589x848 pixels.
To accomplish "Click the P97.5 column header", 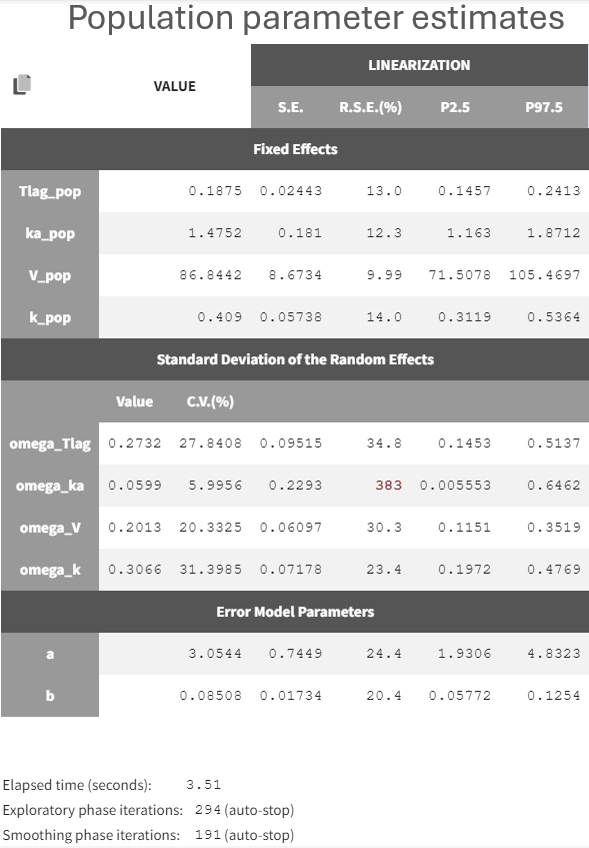I will pyautogui.click(x=544, y=107).
